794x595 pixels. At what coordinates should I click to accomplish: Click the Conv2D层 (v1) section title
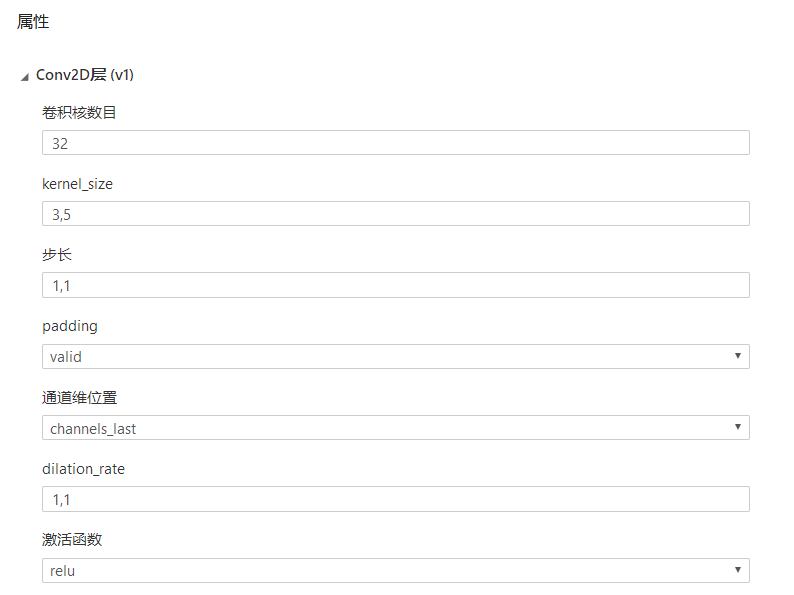coord(85,75)
